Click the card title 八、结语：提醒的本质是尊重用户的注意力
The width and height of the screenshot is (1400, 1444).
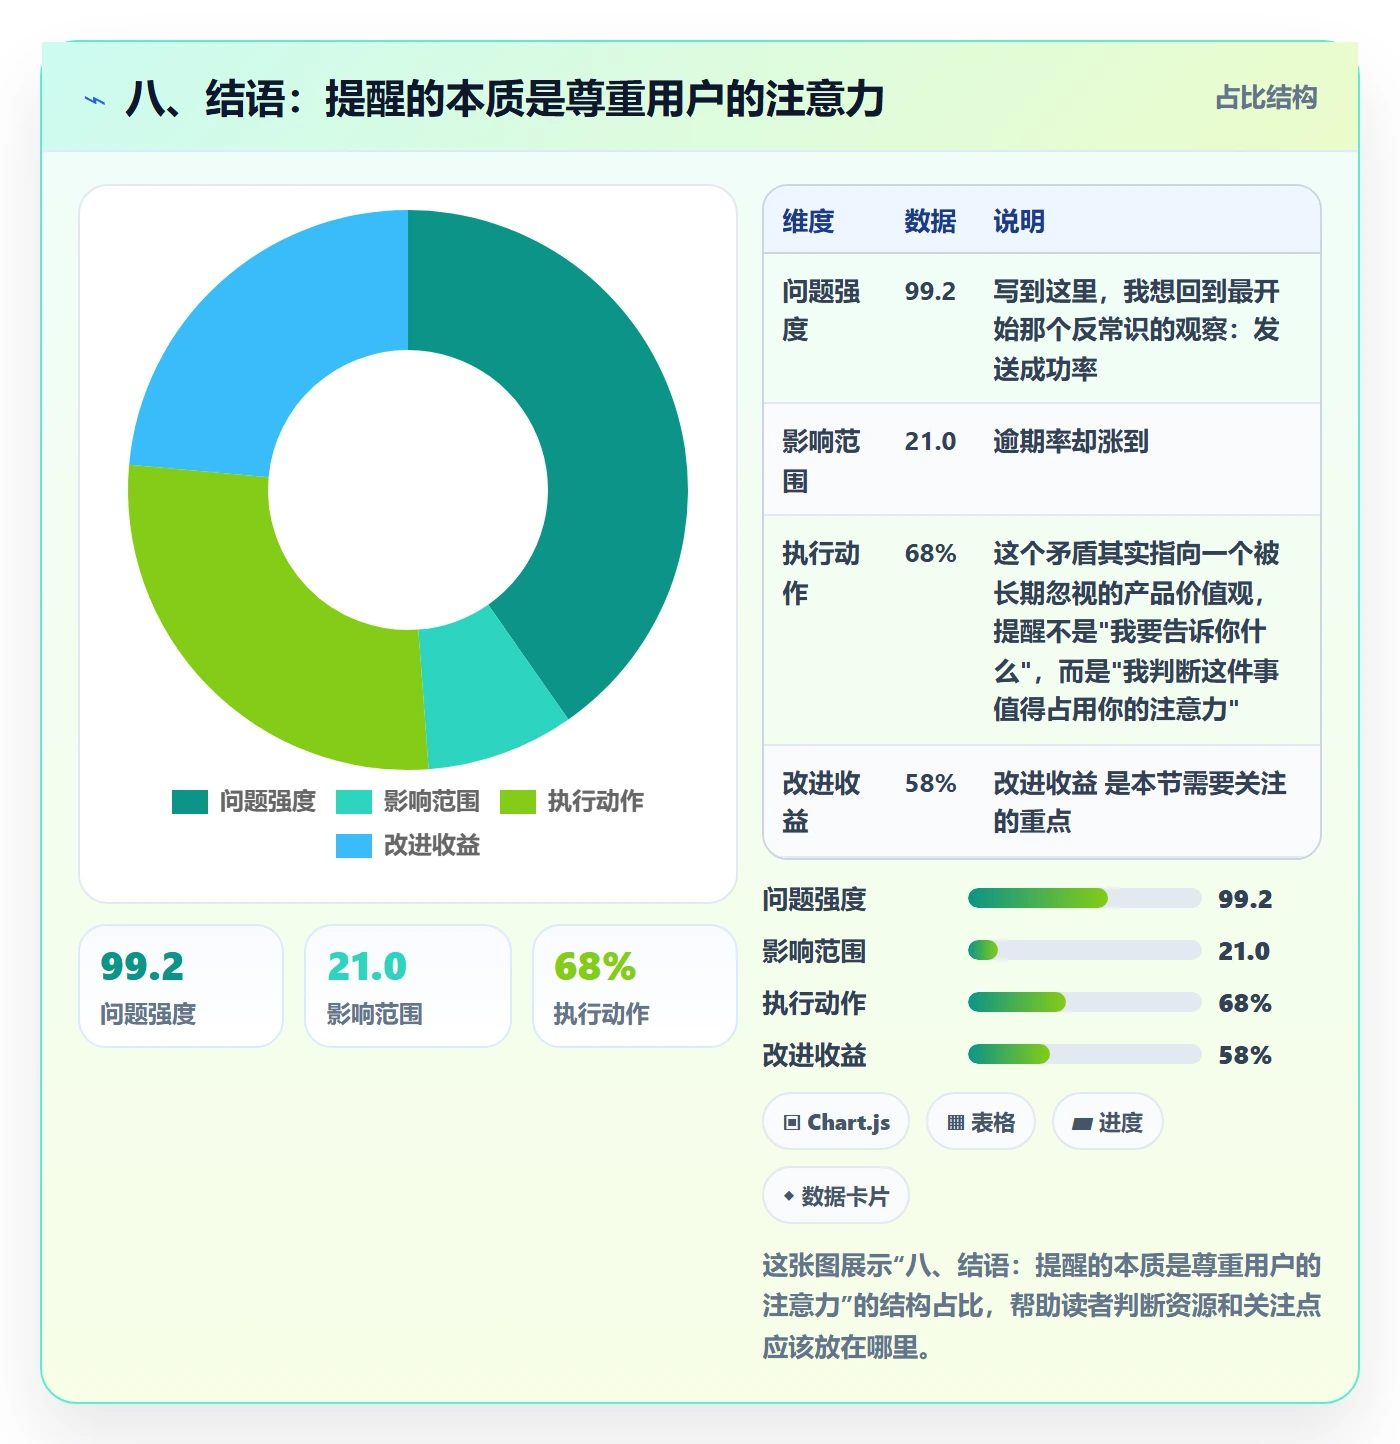505,99
